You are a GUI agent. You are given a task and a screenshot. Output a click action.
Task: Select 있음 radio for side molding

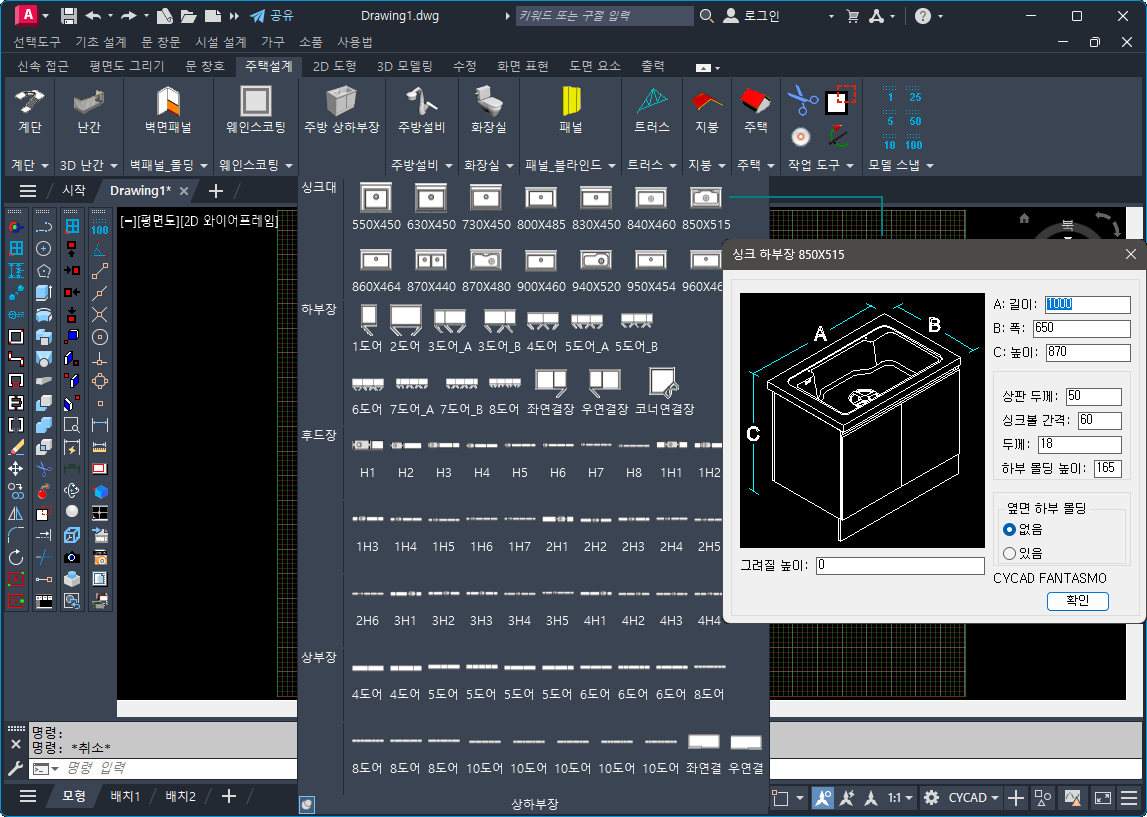pos(1010,553)
